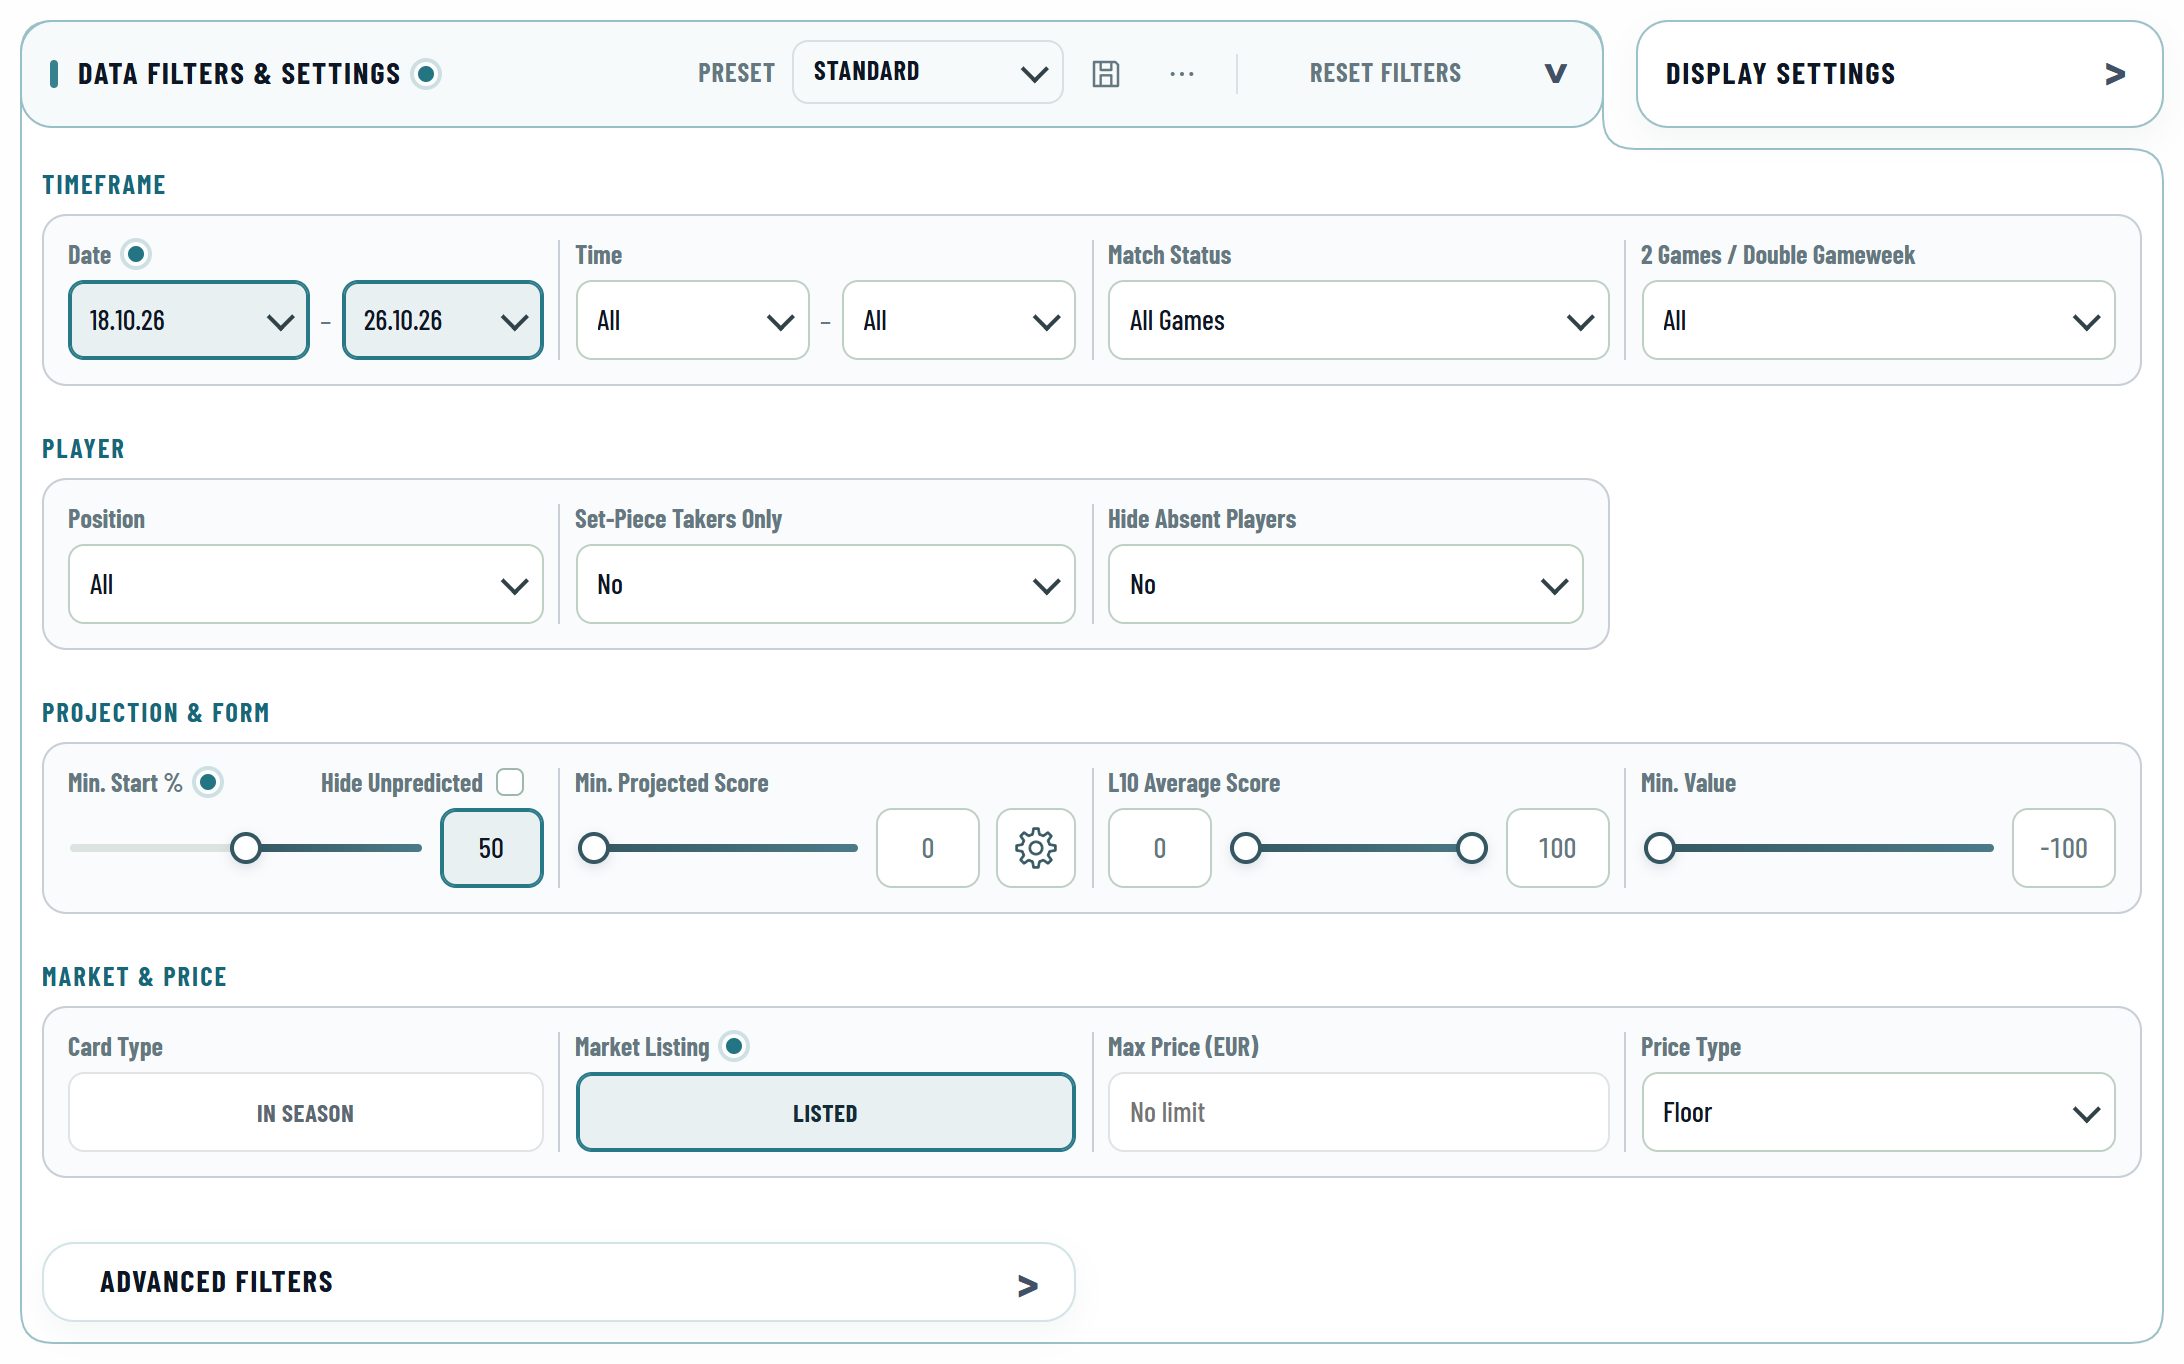This screenshot has width=2184, height=1364.
Task: Click the Data Filters active indicator dot
Action: [x=426, y=74]
